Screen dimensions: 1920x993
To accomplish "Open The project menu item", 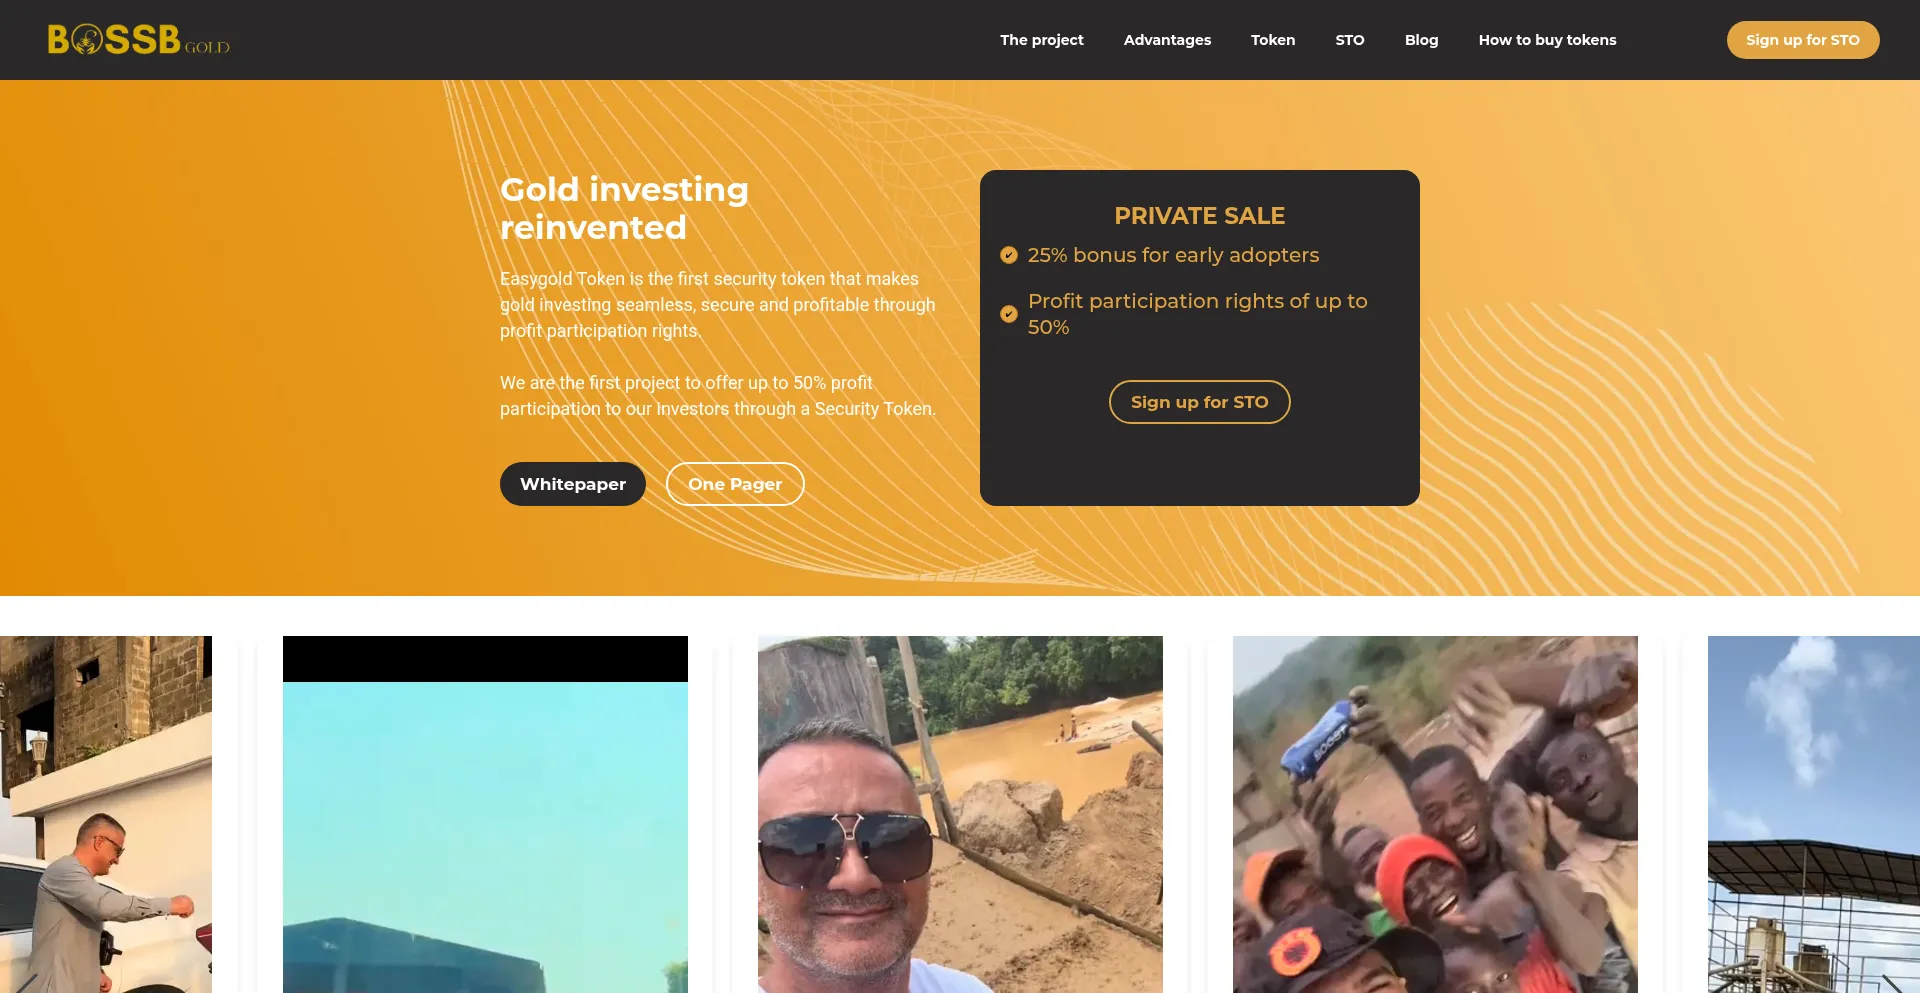I will [x=1041, y=40].
